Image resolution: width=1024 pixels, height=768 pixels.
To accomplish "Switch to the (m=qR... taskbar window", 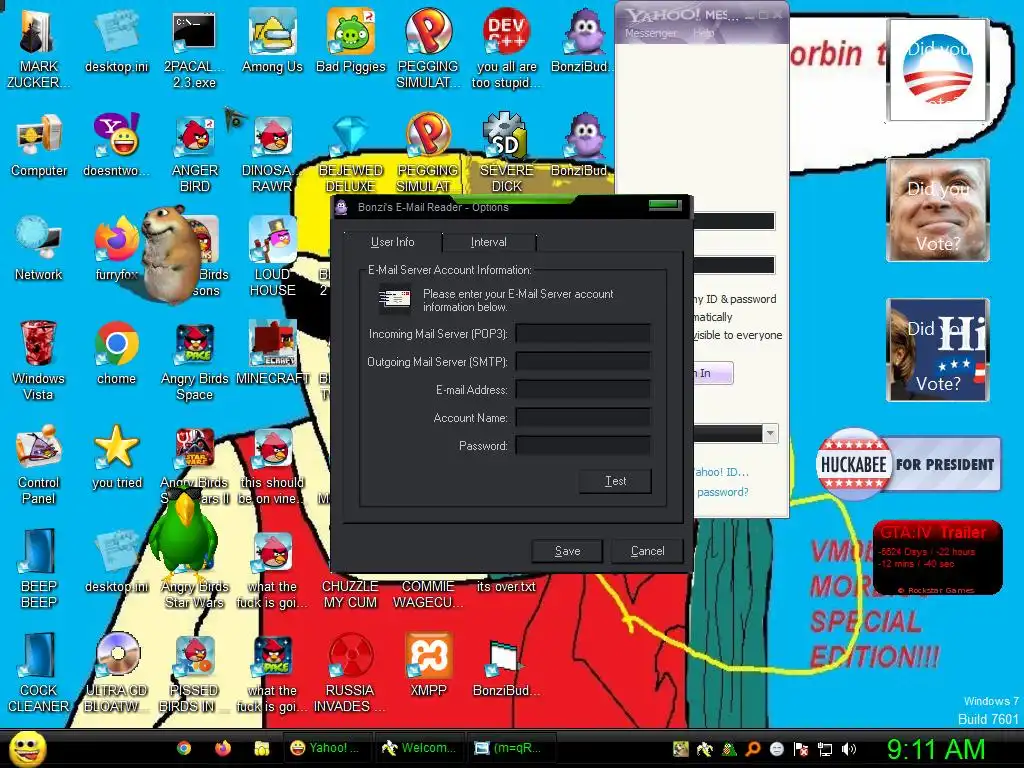I will (509, 748).
